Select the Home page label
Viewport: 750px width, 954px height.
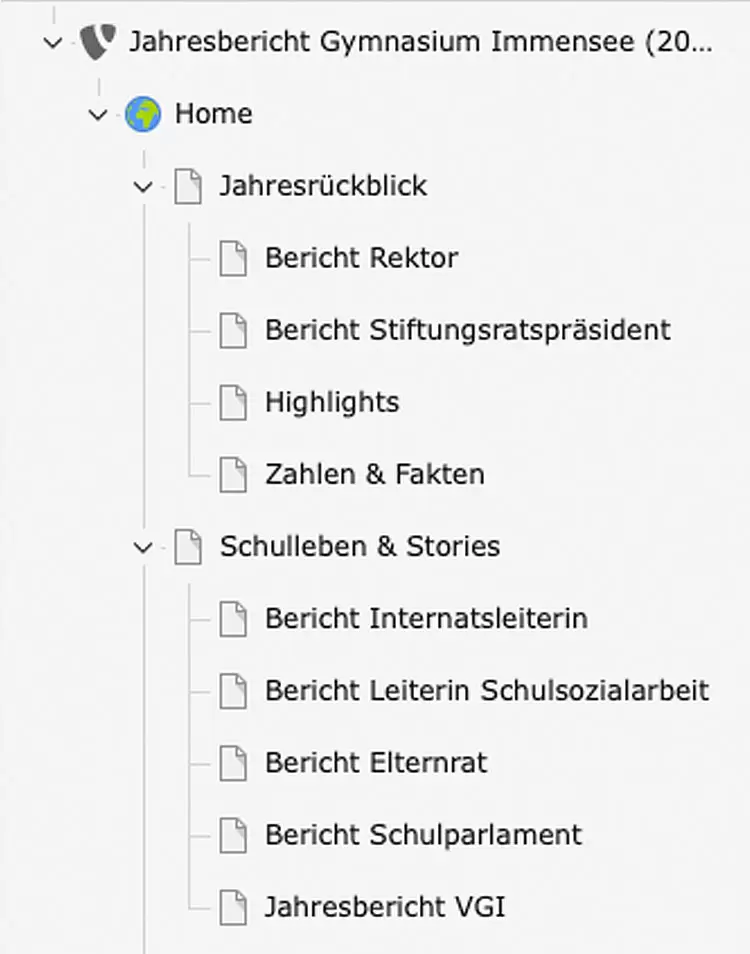pos(214,114)
